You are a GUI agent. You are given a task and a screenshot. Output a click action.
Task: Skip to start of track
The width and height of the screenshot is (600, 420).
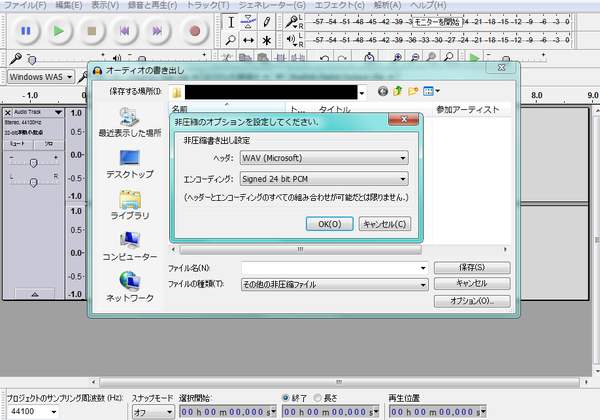pyautogui.click(x=124, y=31)
